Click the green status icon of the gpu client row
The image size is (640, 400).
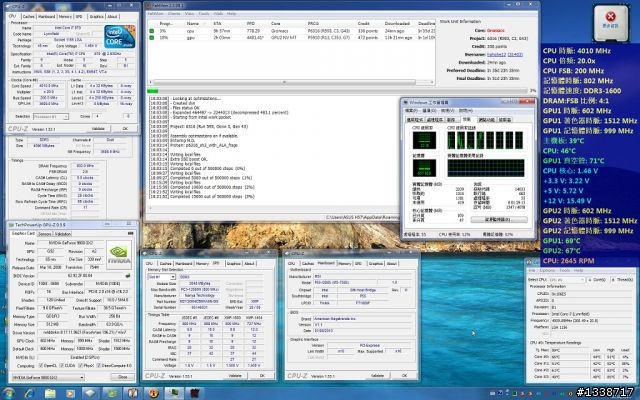tap(151, 38)
